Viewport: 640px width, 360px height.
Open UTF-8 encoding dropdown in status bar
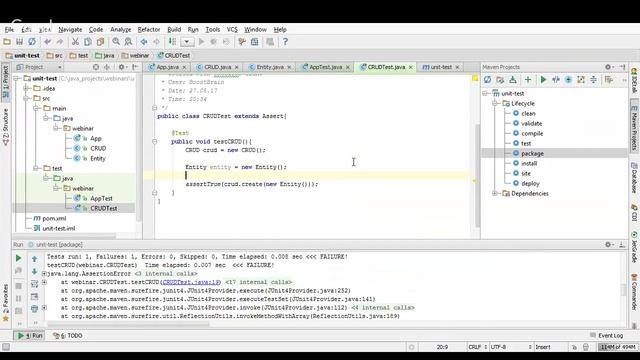pos(511,347)
